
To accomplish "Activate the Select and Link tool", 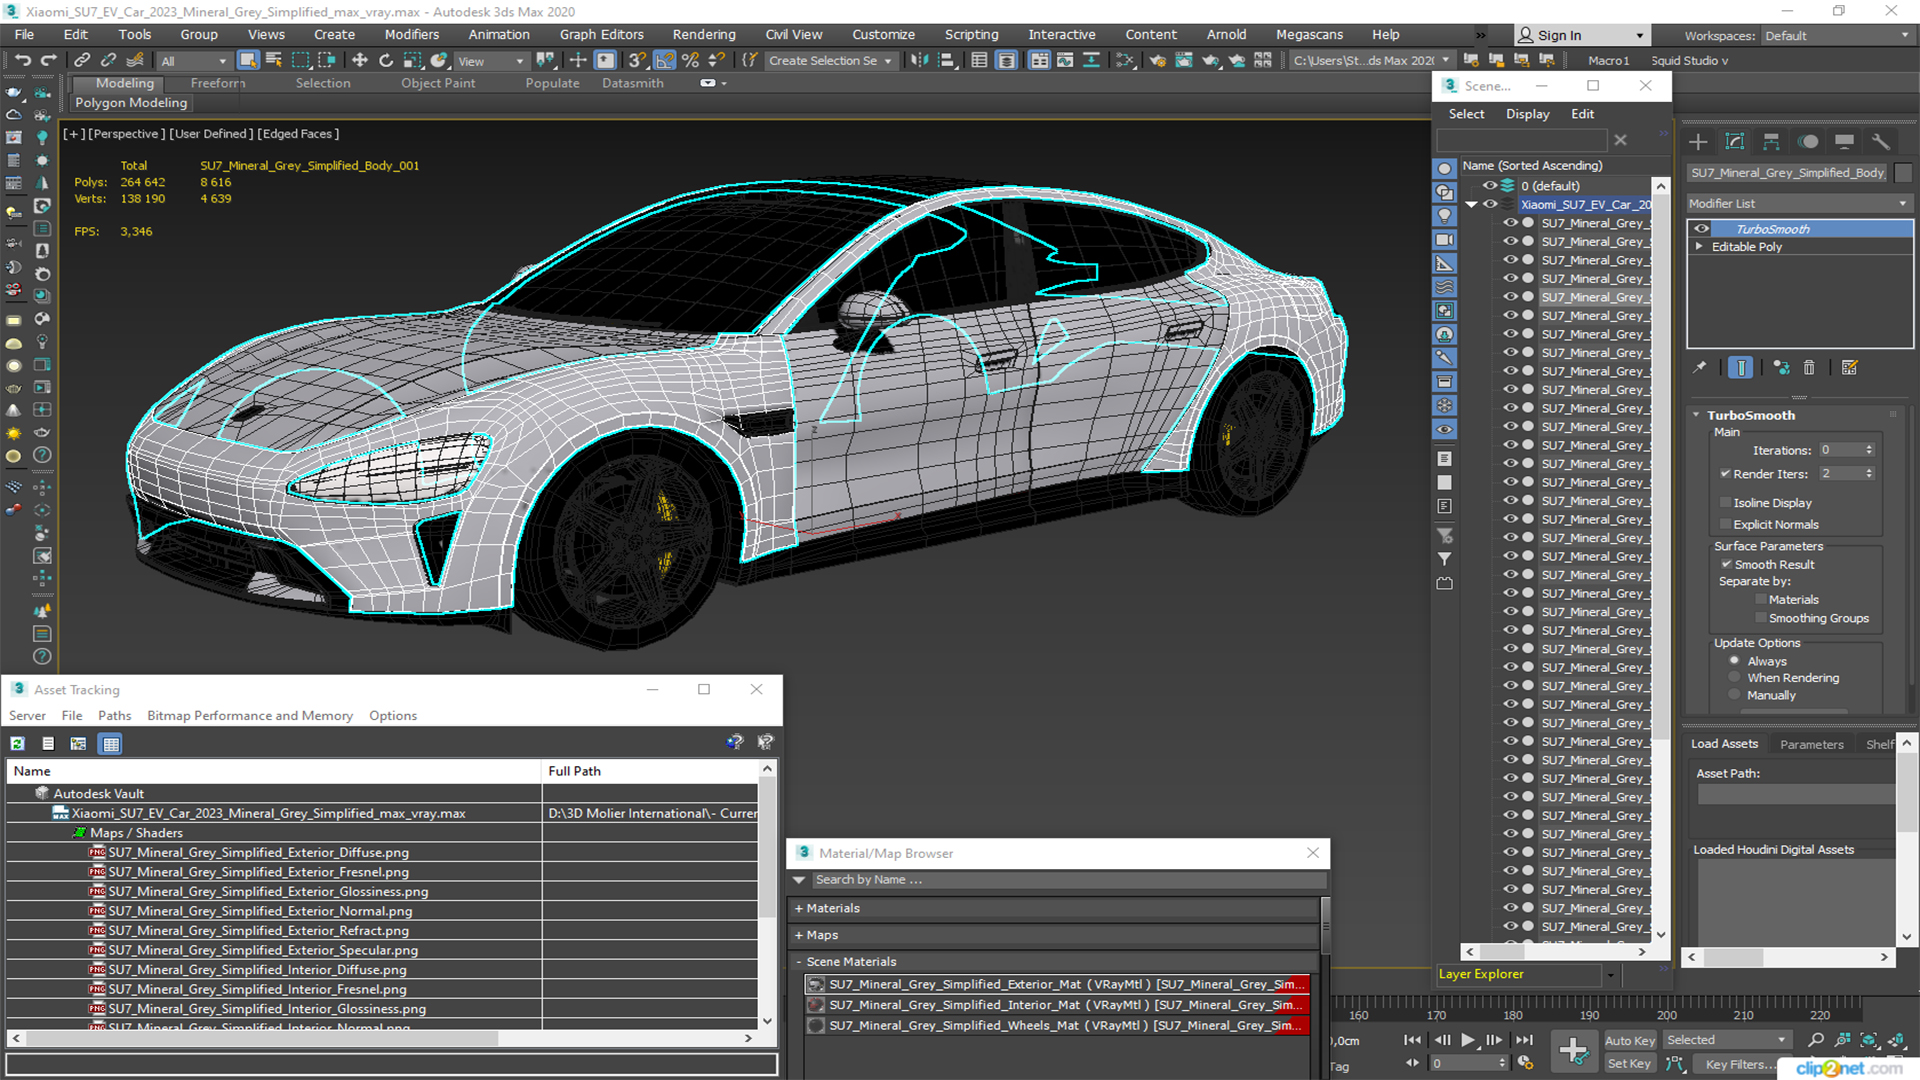I will pos(82,61).
